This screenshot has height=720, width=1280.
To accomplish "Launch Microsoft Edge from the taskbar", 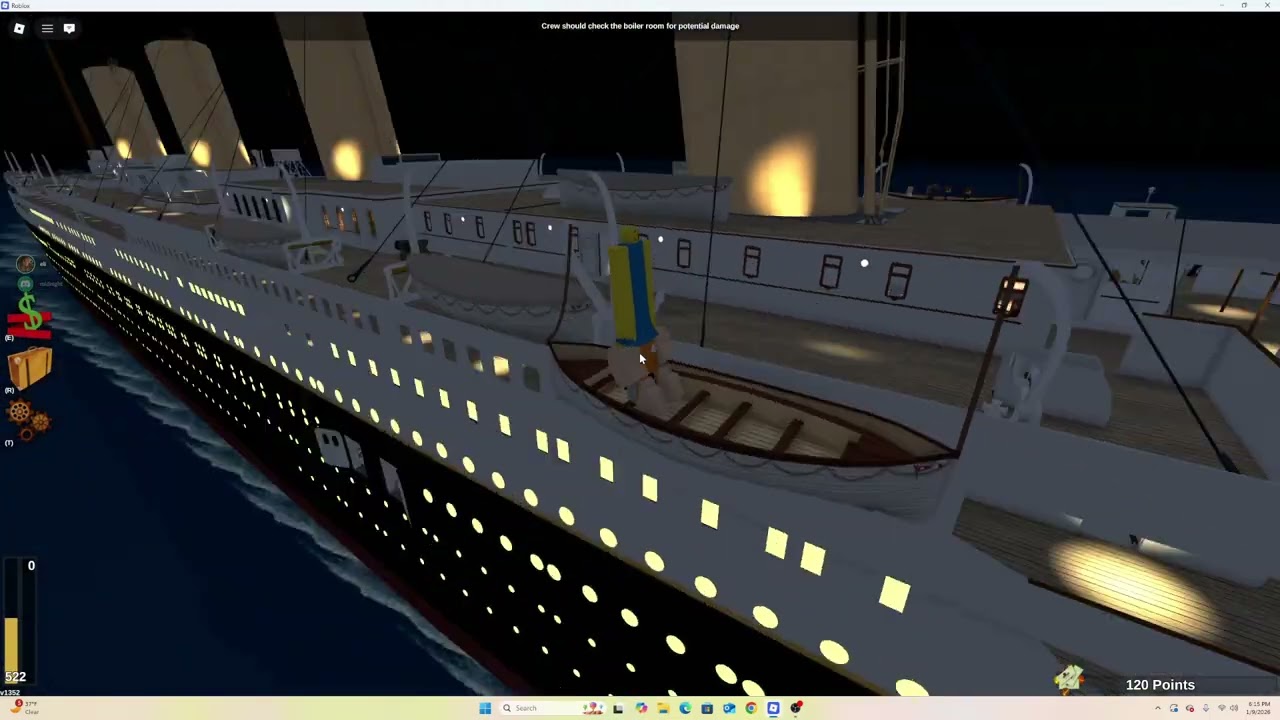I will (x=685, y=708).
